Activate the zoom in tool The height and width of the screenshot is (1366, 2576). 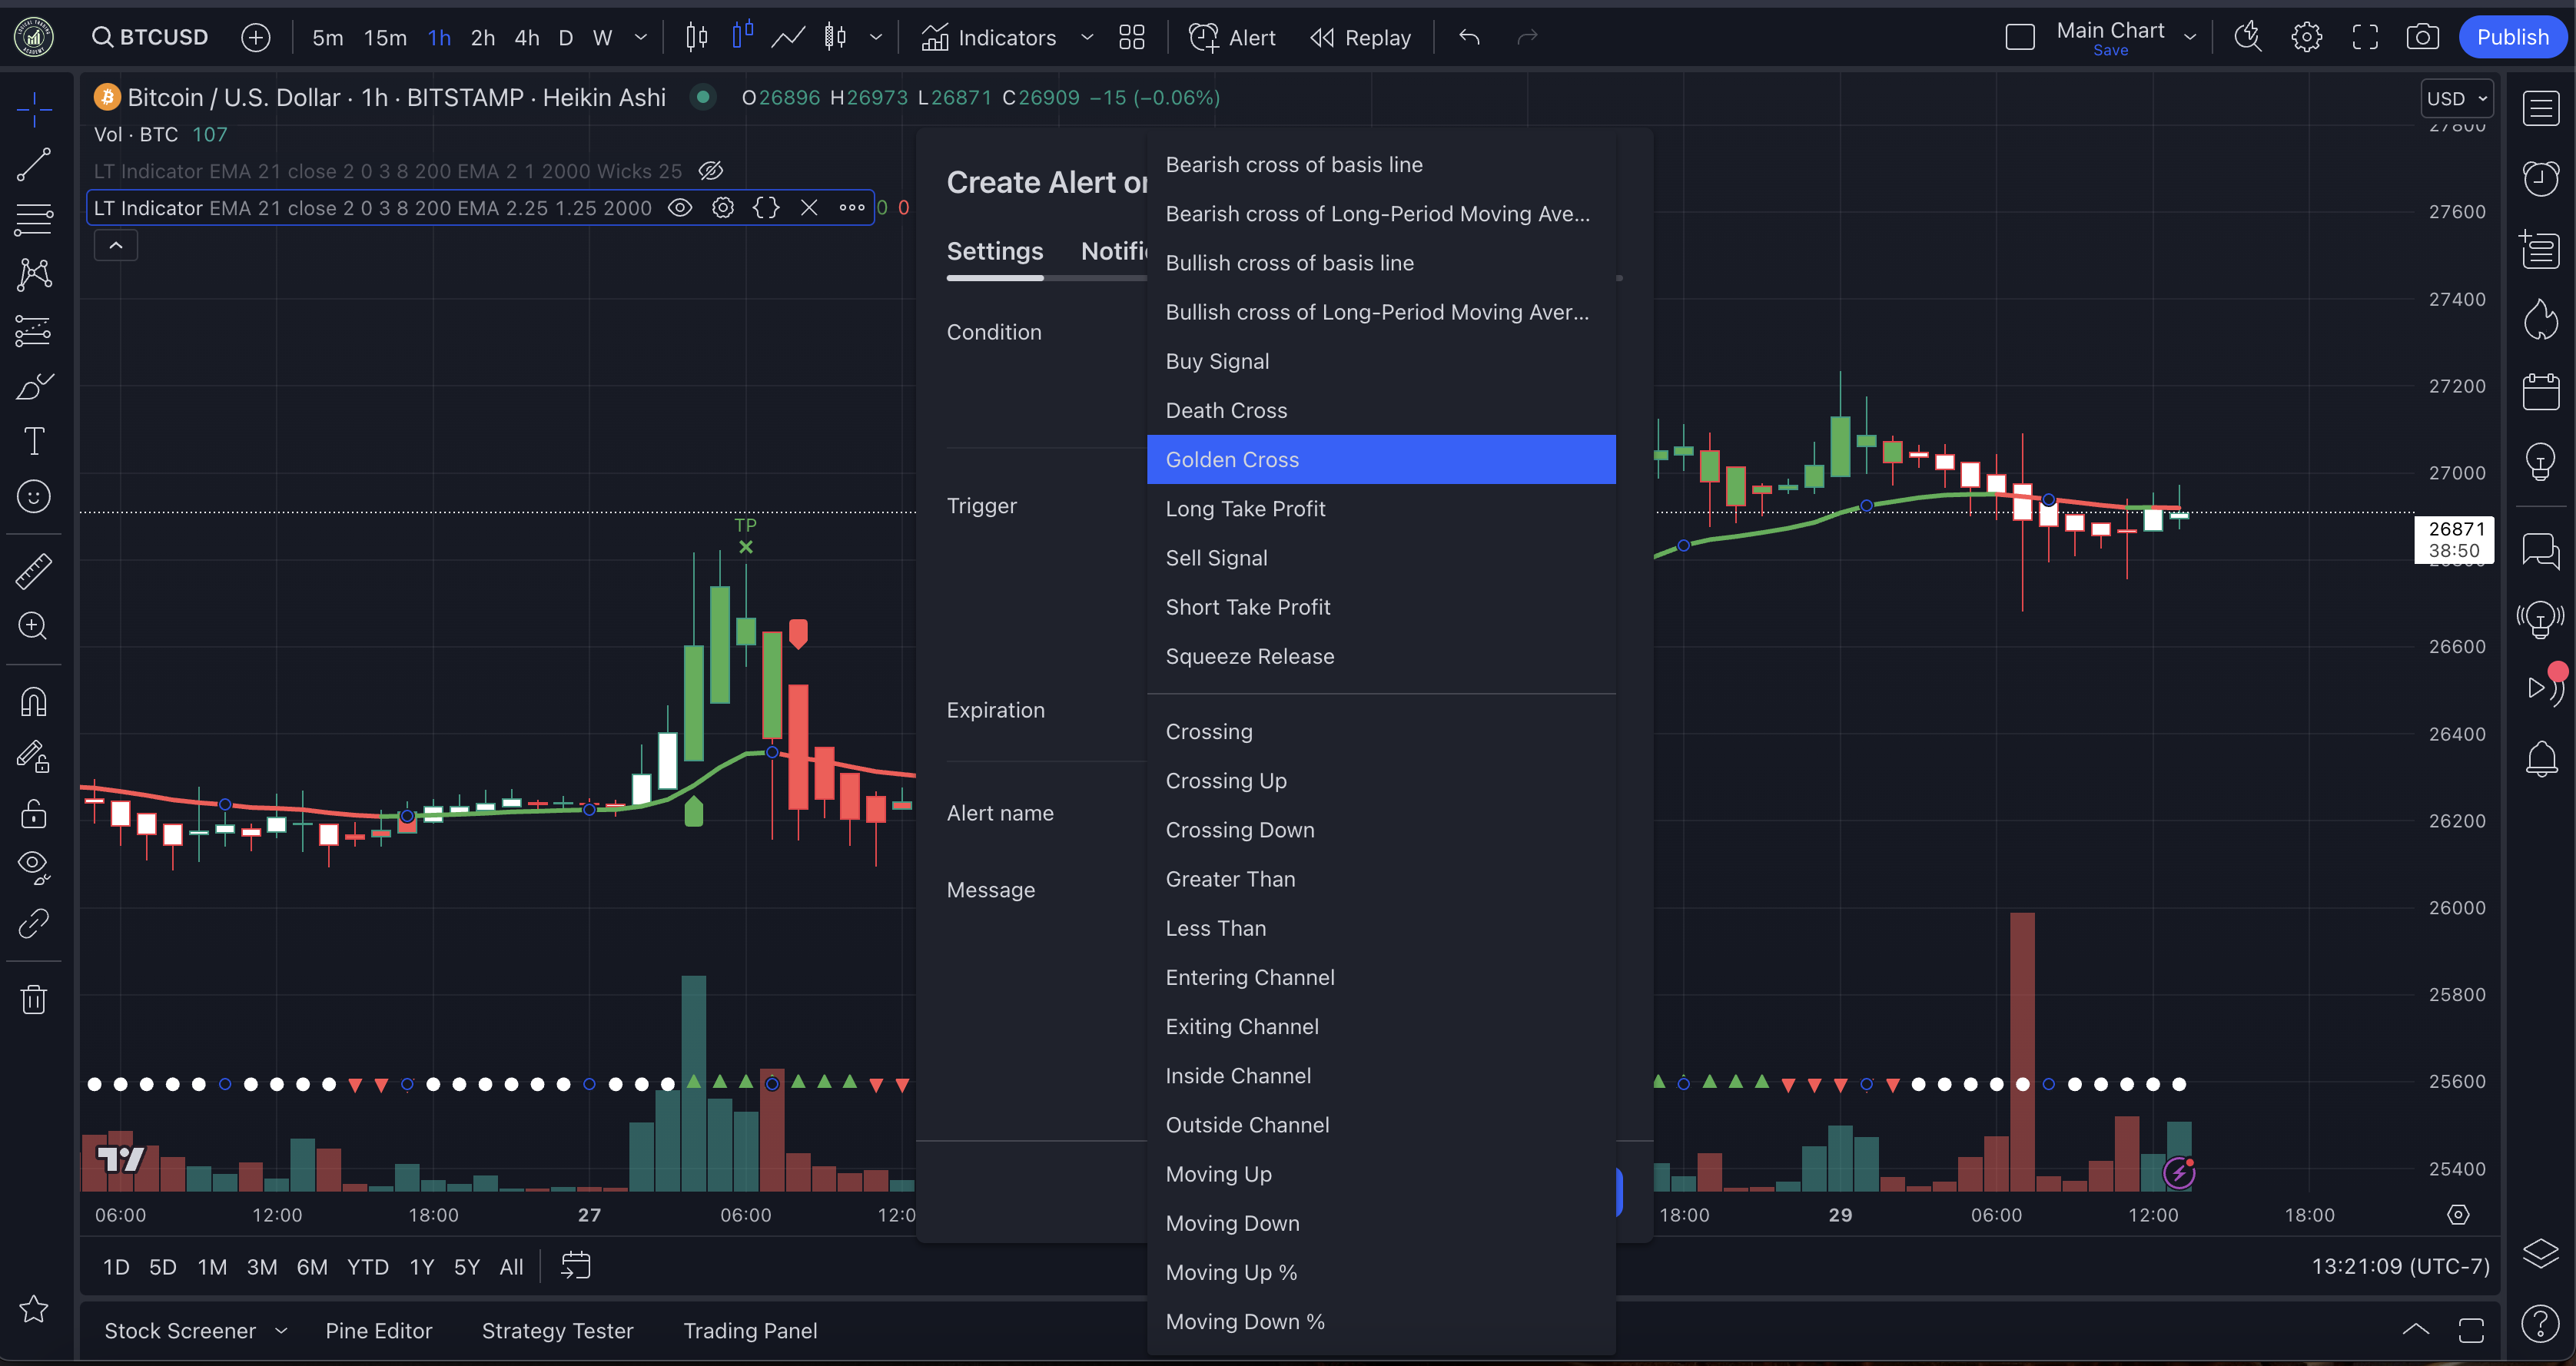[x=34, y=626]
